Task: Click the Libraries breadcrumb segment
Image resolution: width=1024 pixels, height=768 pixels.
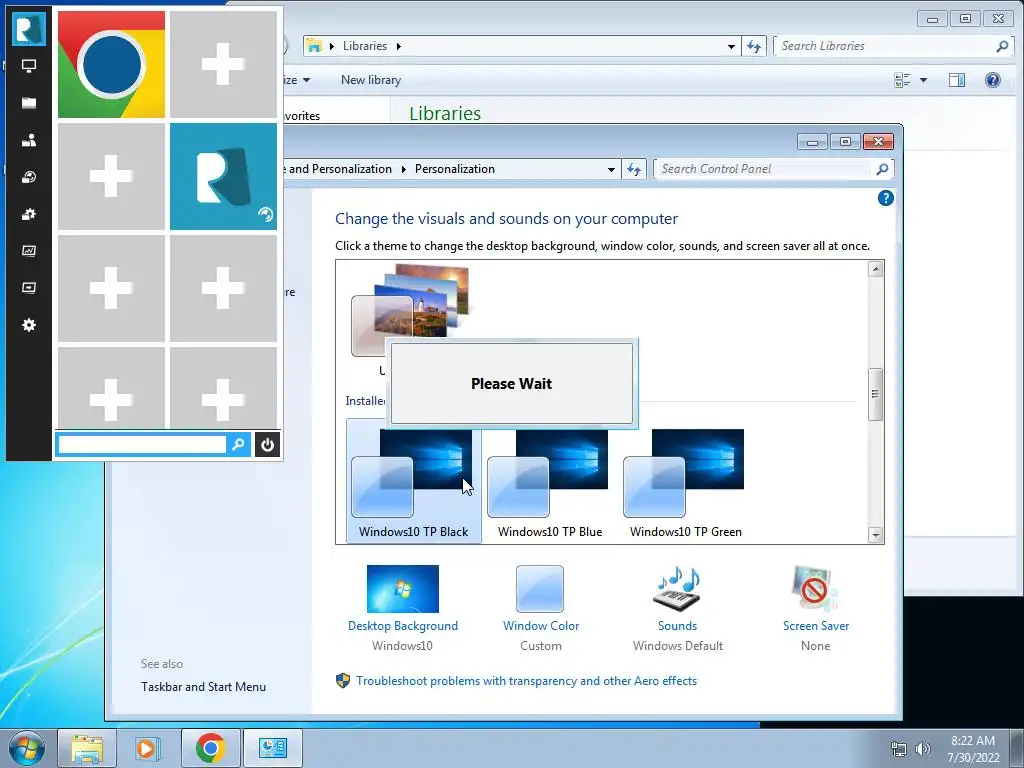Action: (x=365, y=46)
